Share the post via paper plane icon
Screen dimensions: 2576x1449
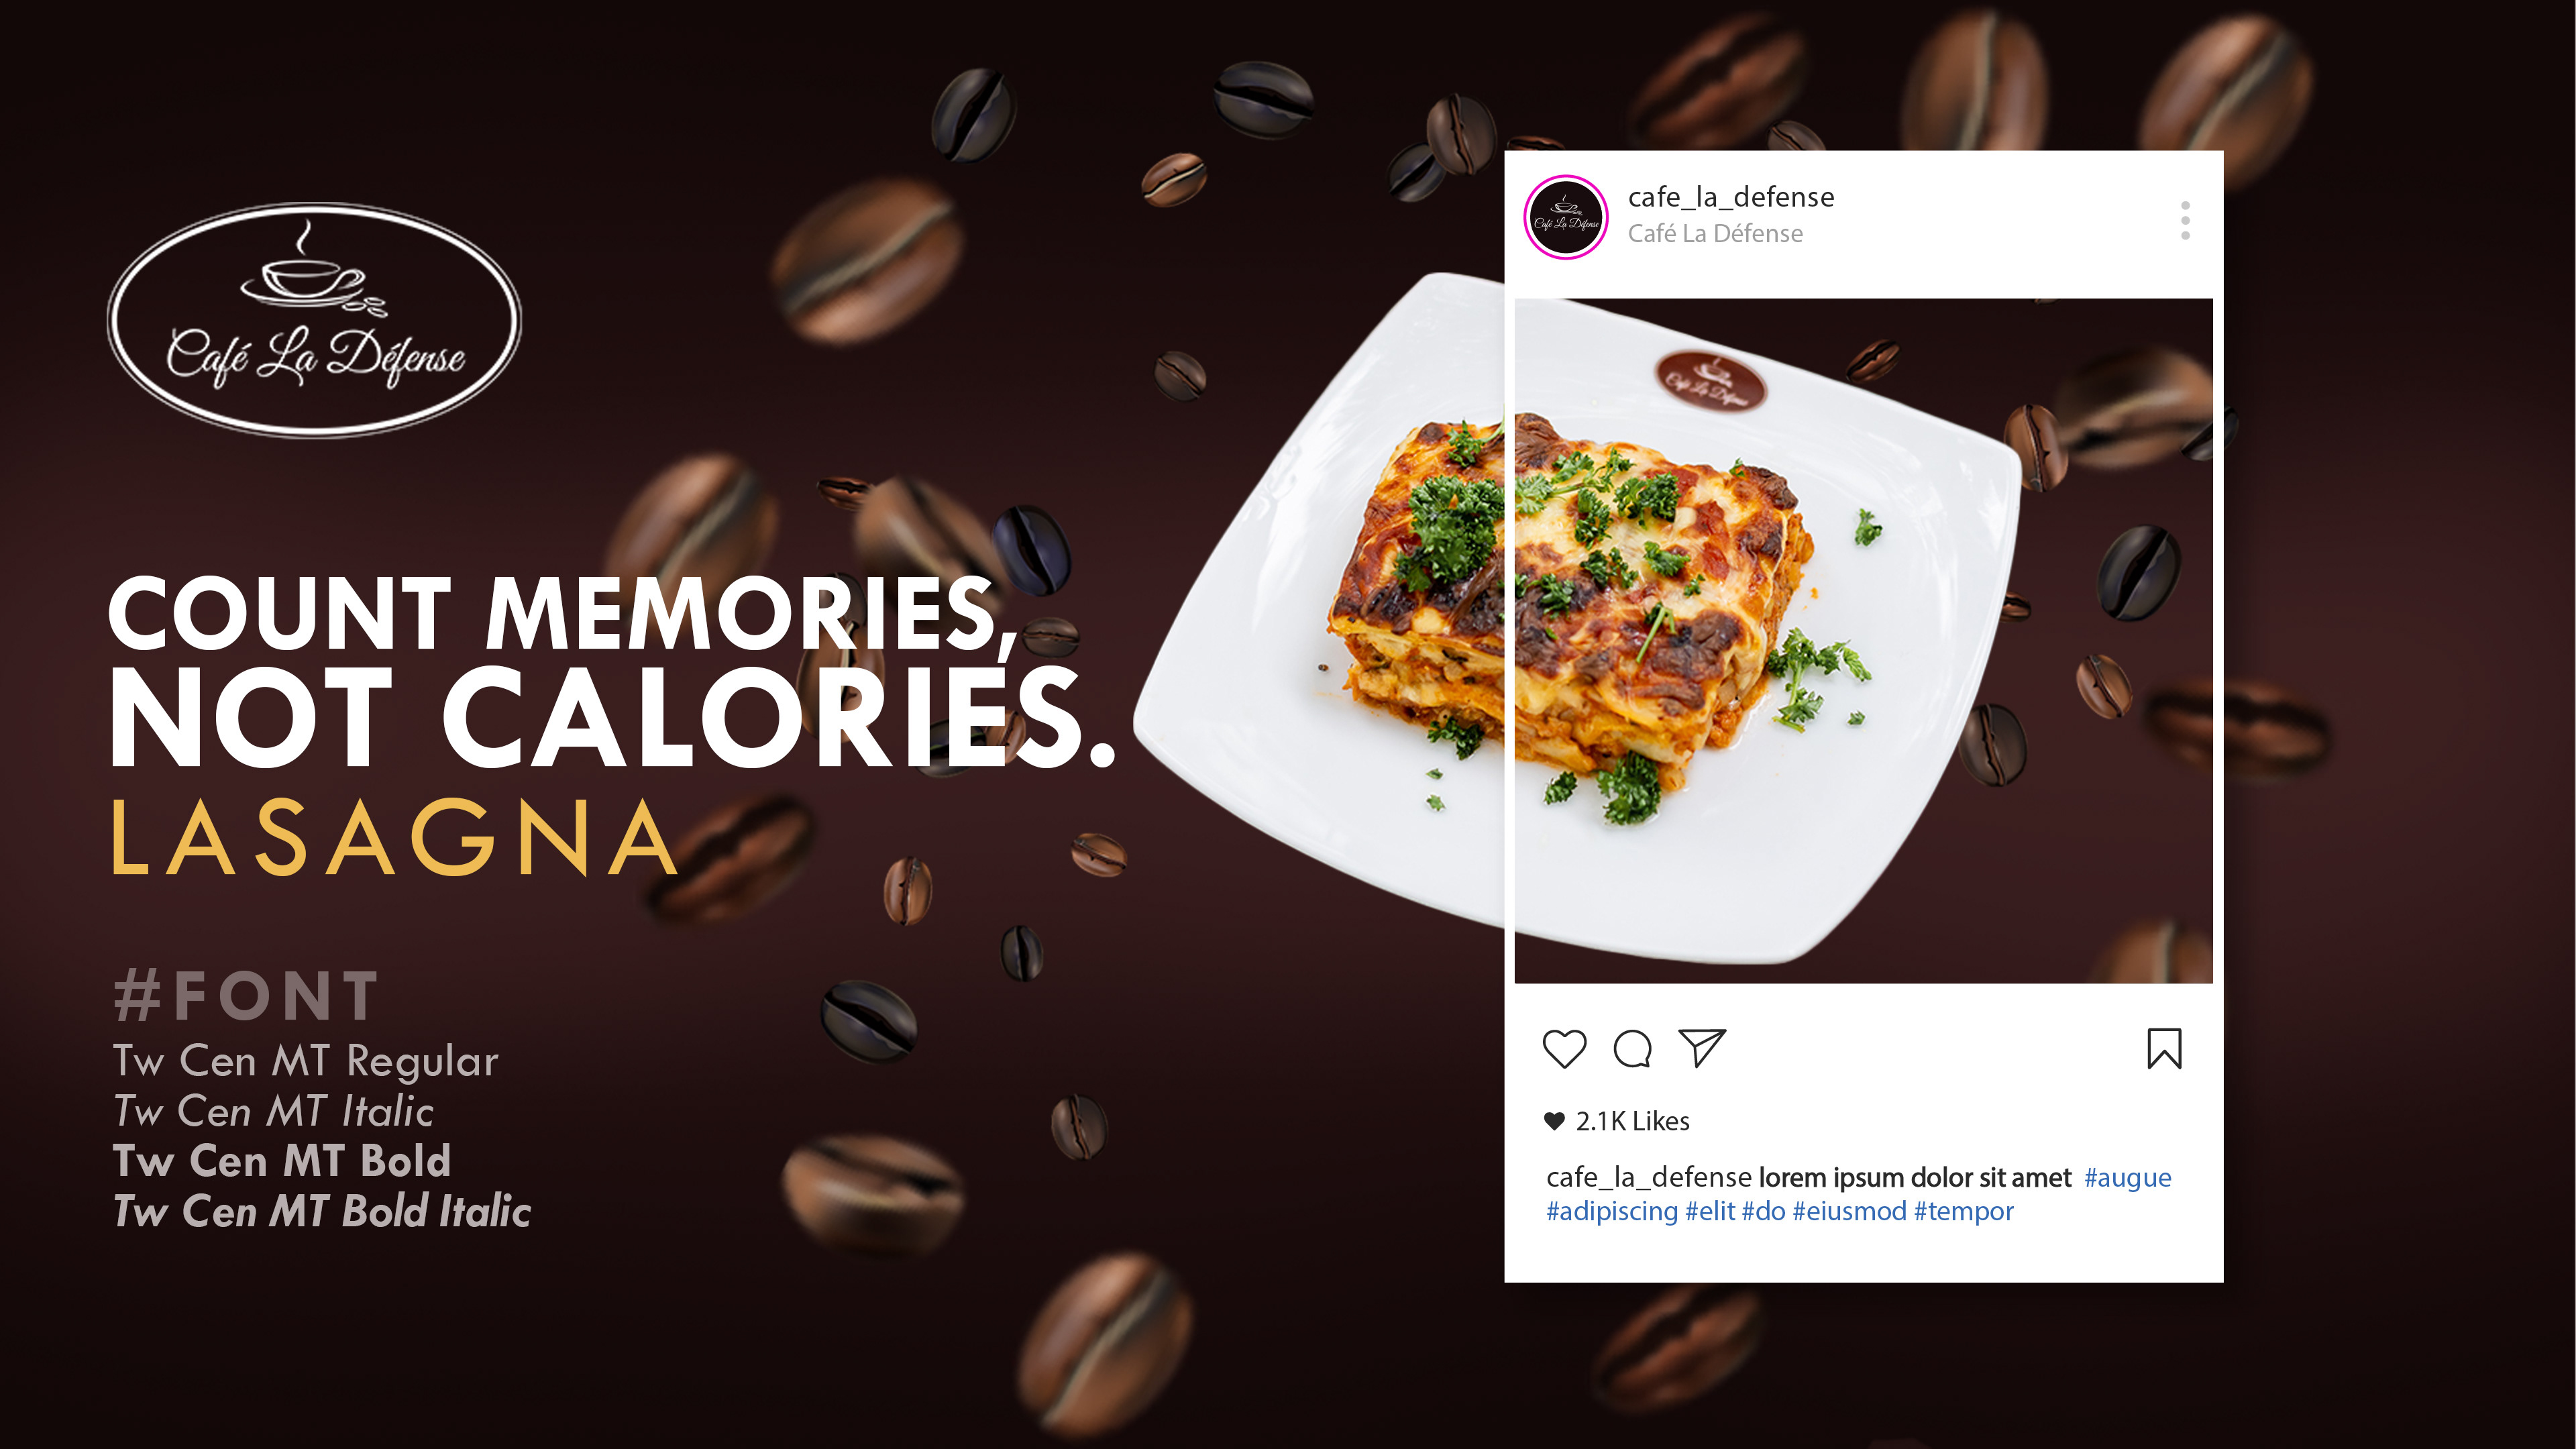(x=1702, y=1047)
